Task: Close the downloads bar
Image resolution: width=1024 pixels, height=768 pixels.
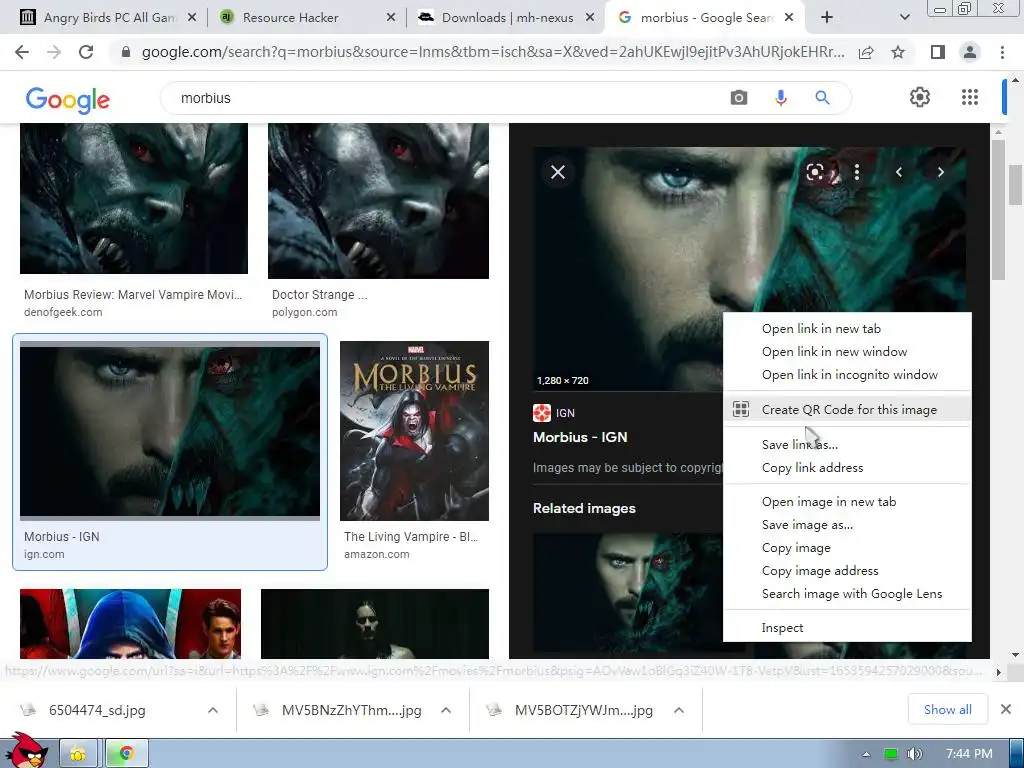Action: (x=1006, y=709)
